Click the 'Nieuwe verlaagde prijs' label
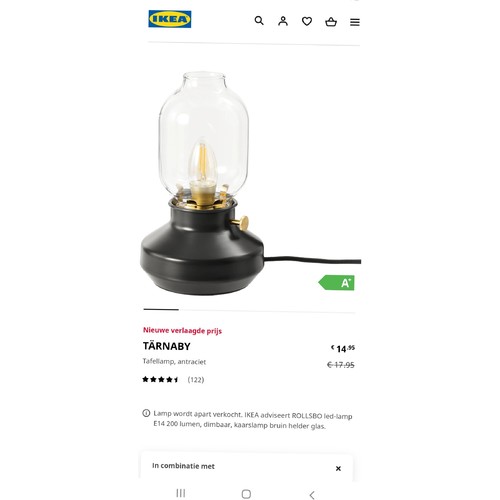Viewport: 500px width, 500px height. pyautogui.click(x=182, y=331)
